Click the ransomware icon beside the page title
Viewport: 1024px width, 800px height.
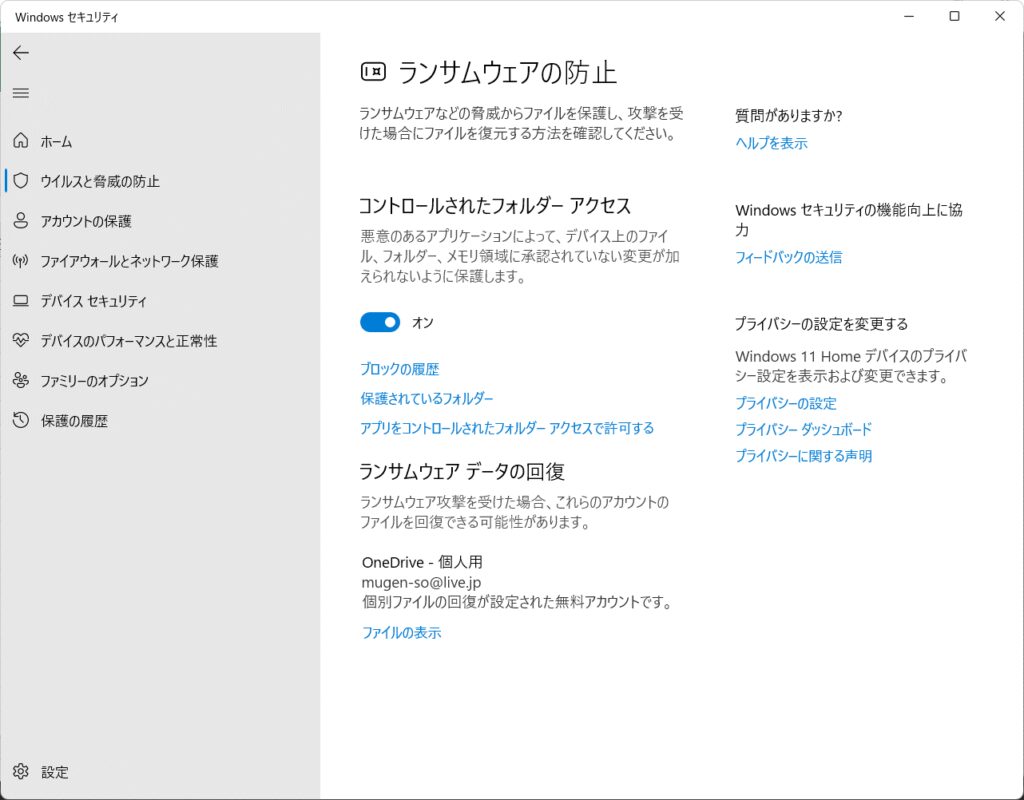374,72
